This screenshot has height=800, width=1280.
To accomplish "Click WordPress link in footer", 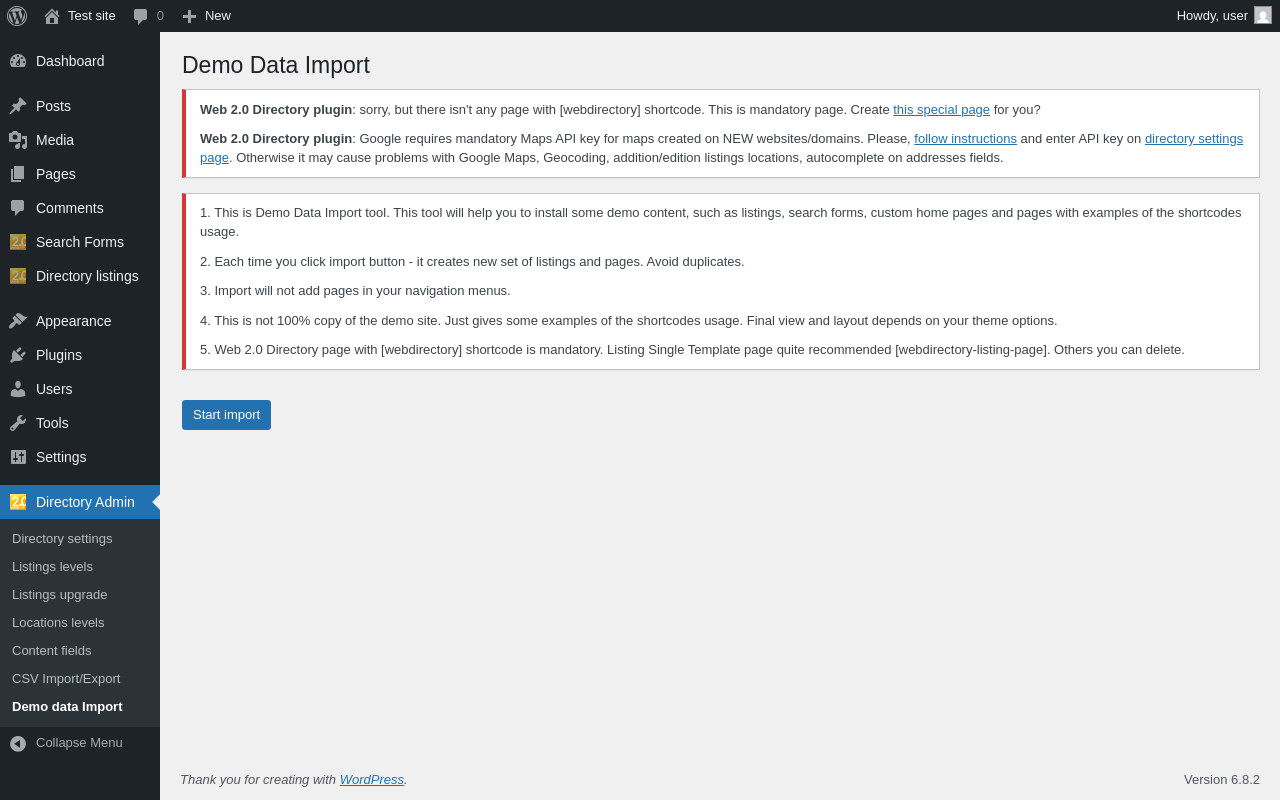I will coord(371,780).
